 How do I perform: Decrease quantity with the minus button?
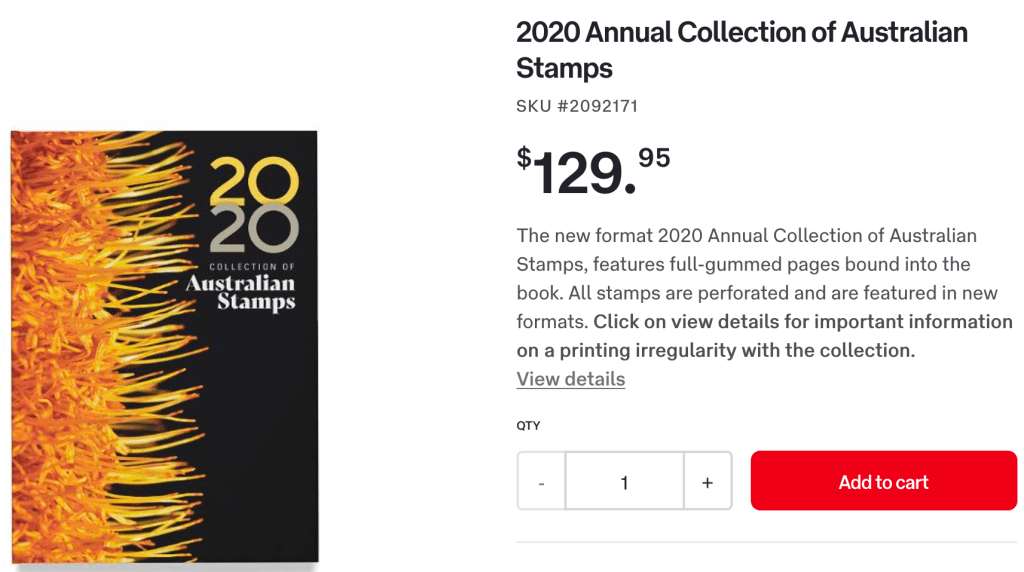pos(541,482)
